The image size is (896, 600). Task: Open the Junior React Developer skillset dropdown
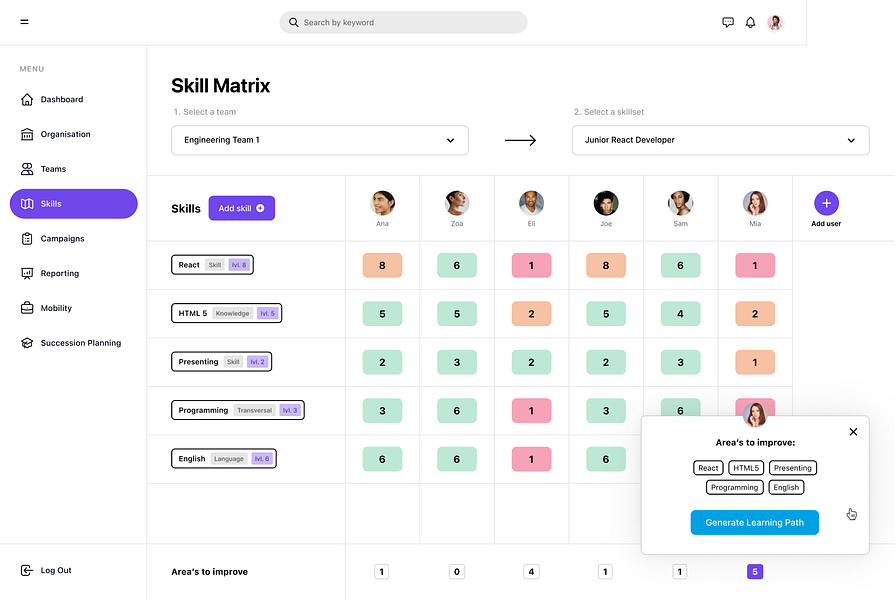click(x=721, y=141)
